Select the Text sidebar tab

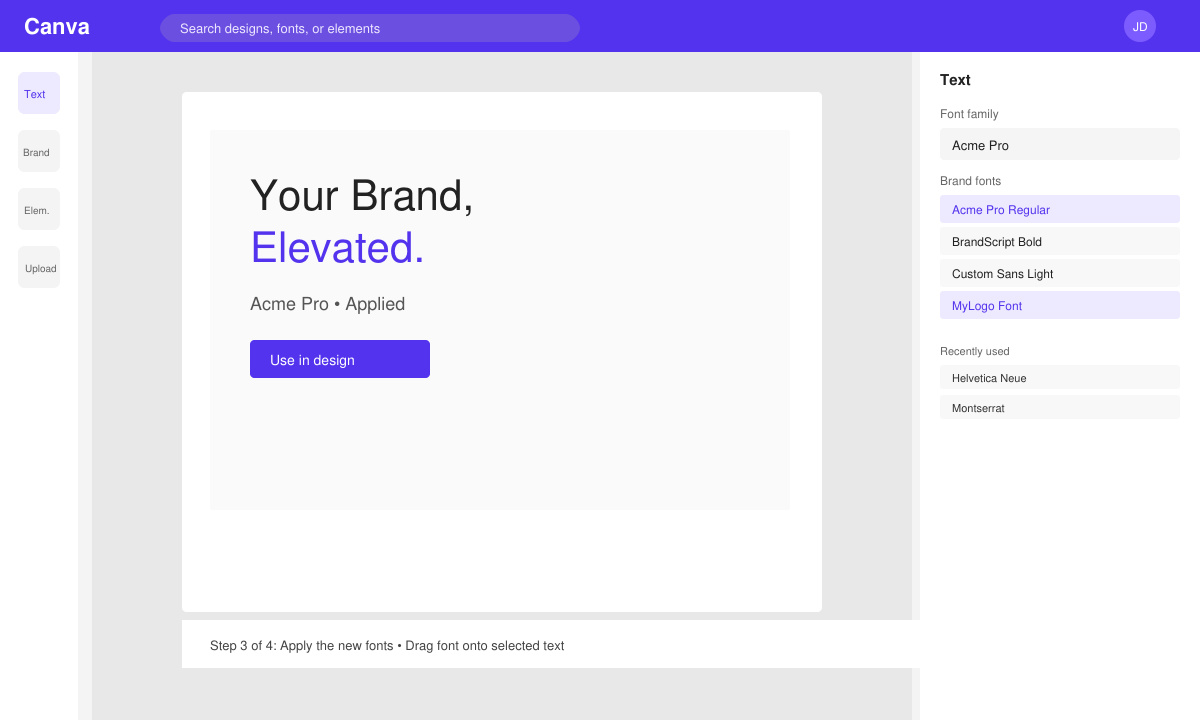click(39, 93)
